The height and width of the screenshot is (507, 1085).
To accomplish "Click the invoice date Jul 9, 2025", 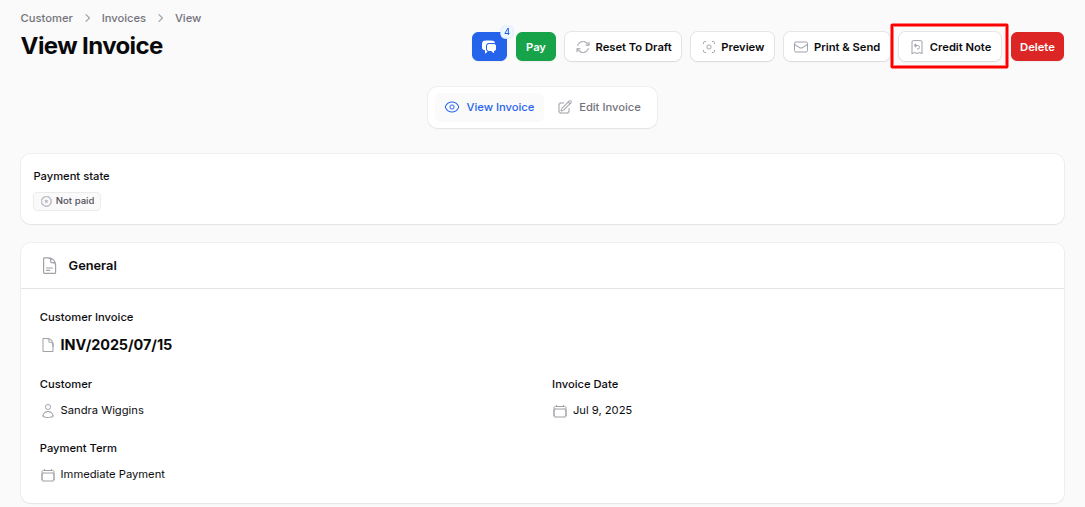I will [603, 410].
